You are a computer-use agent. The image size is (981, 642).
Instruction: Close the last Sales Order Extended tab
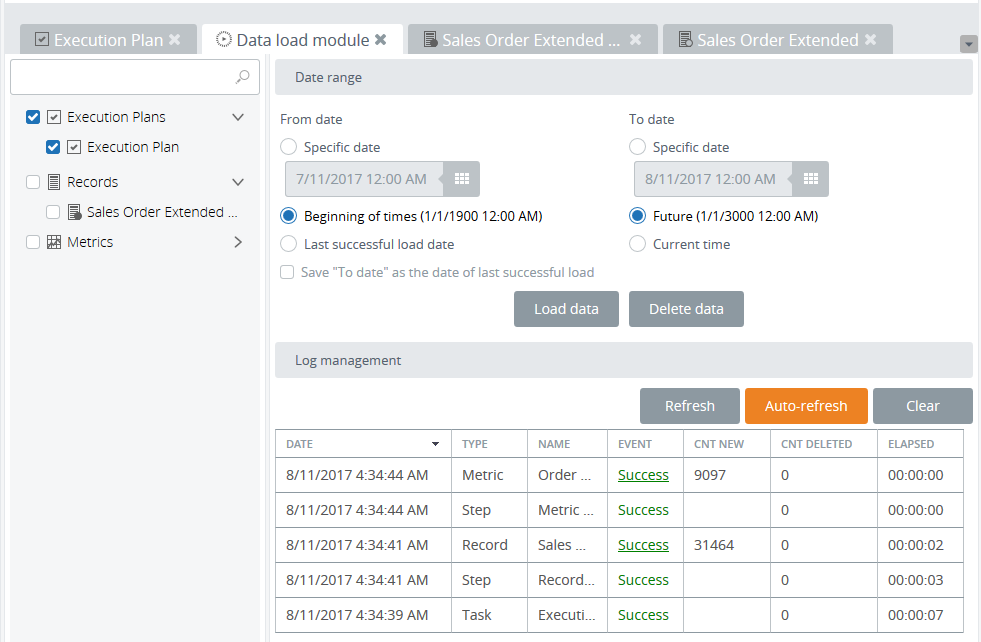[x=870, y=40]
